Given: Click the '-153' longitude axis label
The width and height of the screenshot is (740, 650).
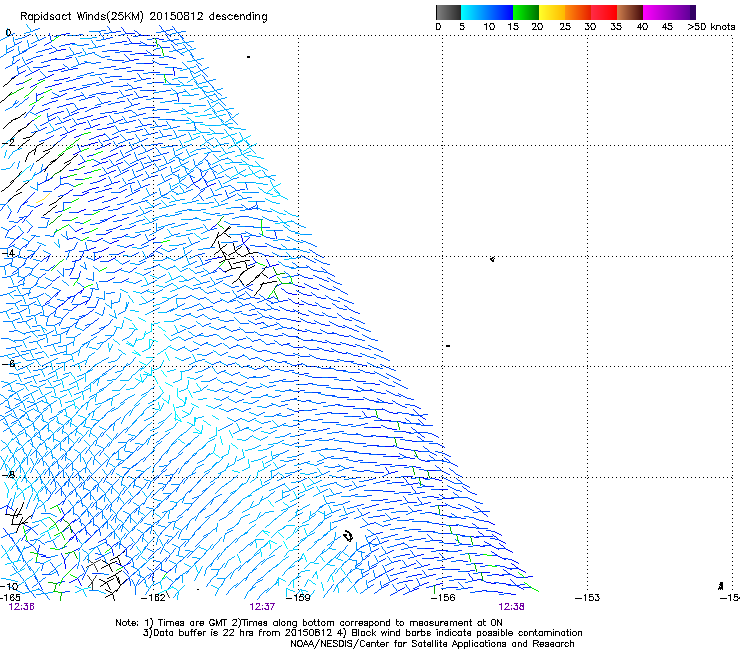Looking at the screenshot, I should [x=587, y=598].
